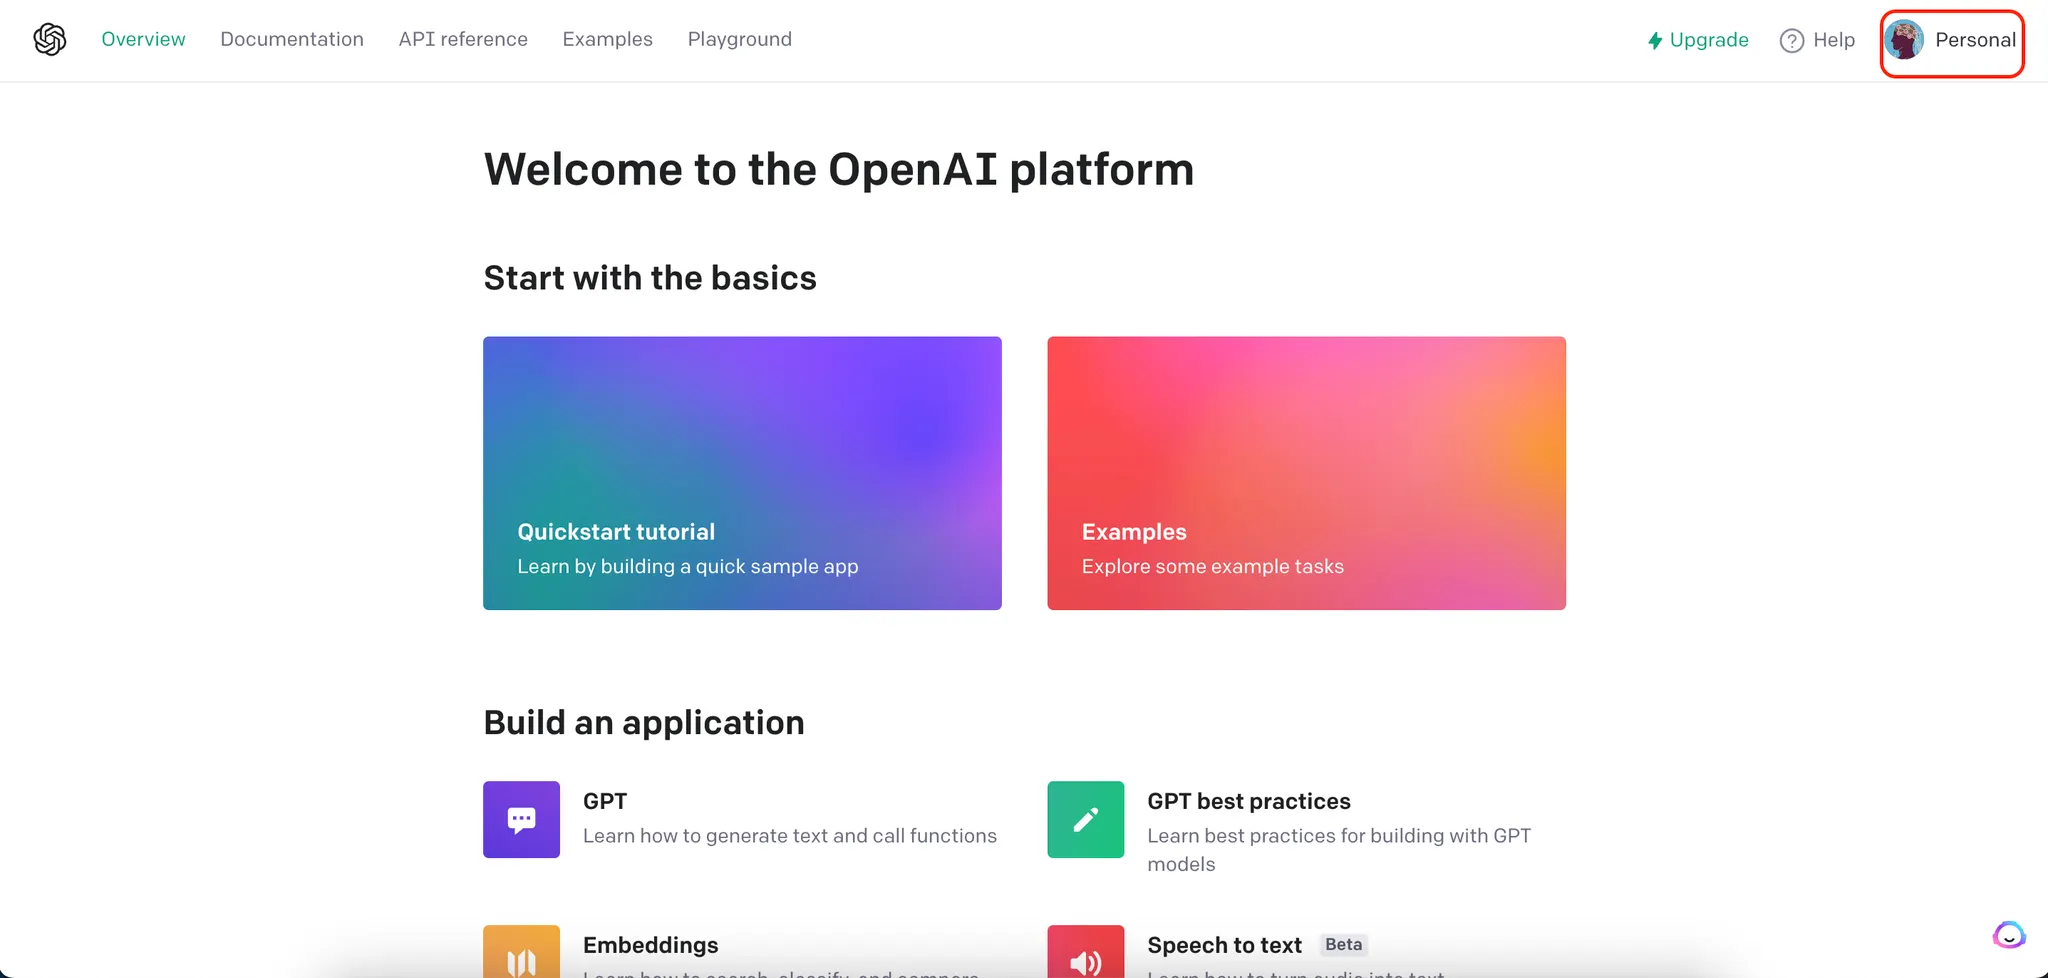Screen dimensions: 2048x978
Task: Click 'Learn best practices for building' description
Action: pyautogui.click(x=1339, y=849)
